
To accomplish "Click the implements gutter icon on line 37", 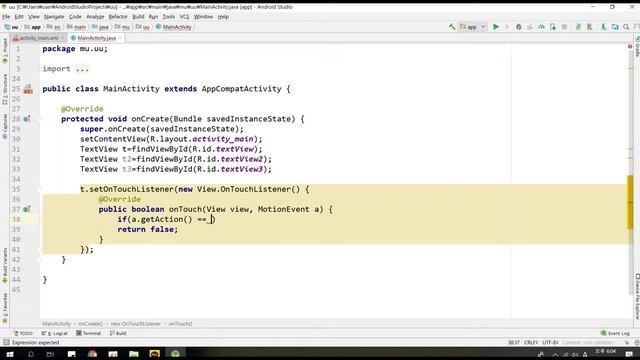I will pyautogui.click(x=27, y=209).
